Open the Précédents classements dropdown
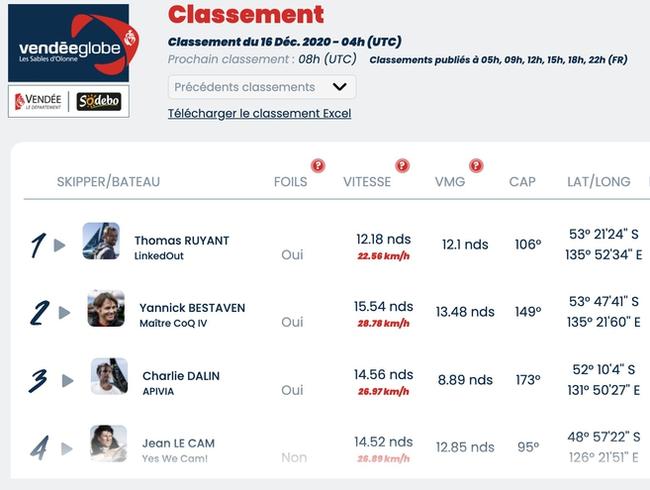This screenshot has width=650, height=490. point(262,87)
